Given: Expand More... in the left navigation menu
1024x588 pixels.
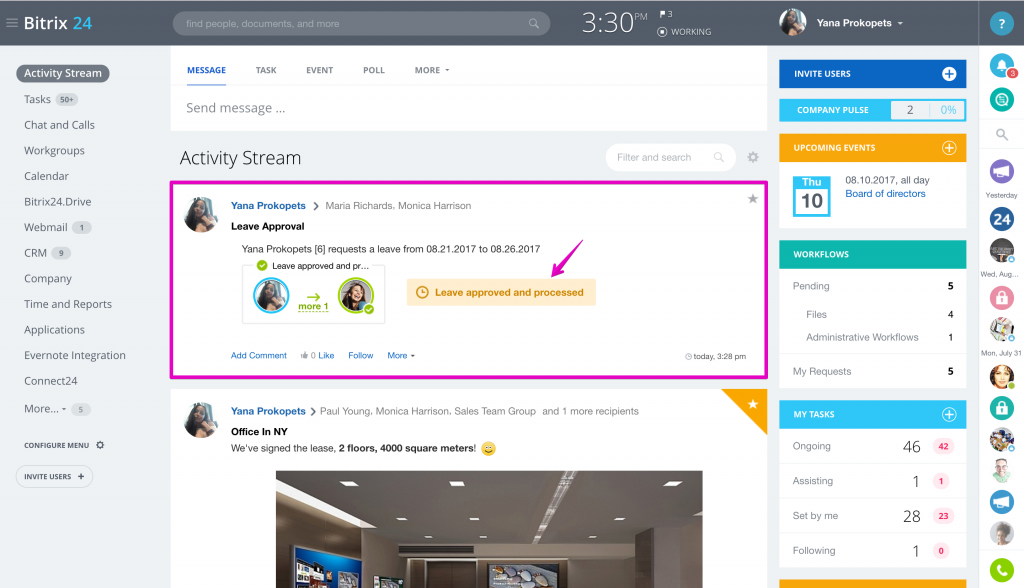Looking at the screenshot, I should click(x=45, y=409).
